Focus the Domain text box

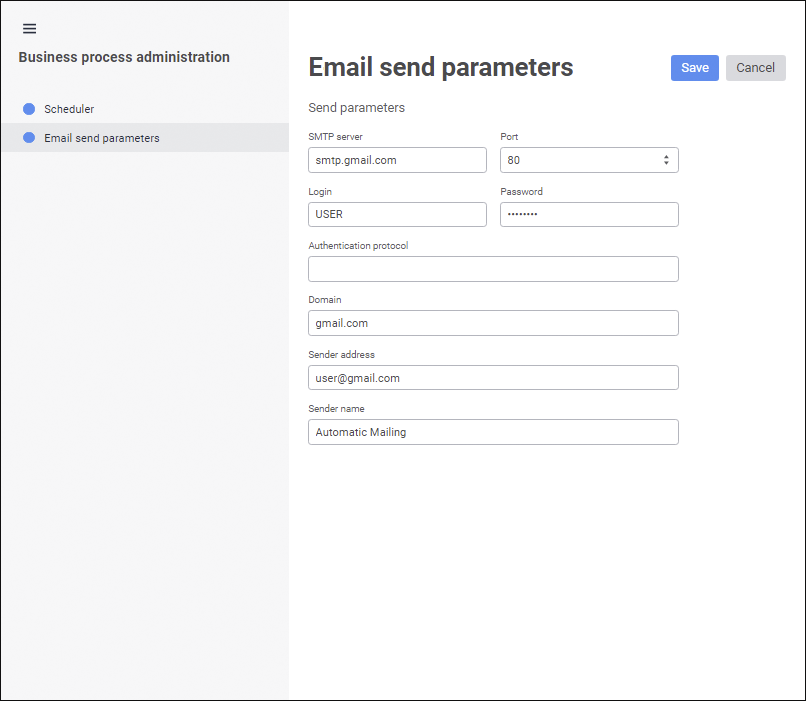click(x=493, y=323)
